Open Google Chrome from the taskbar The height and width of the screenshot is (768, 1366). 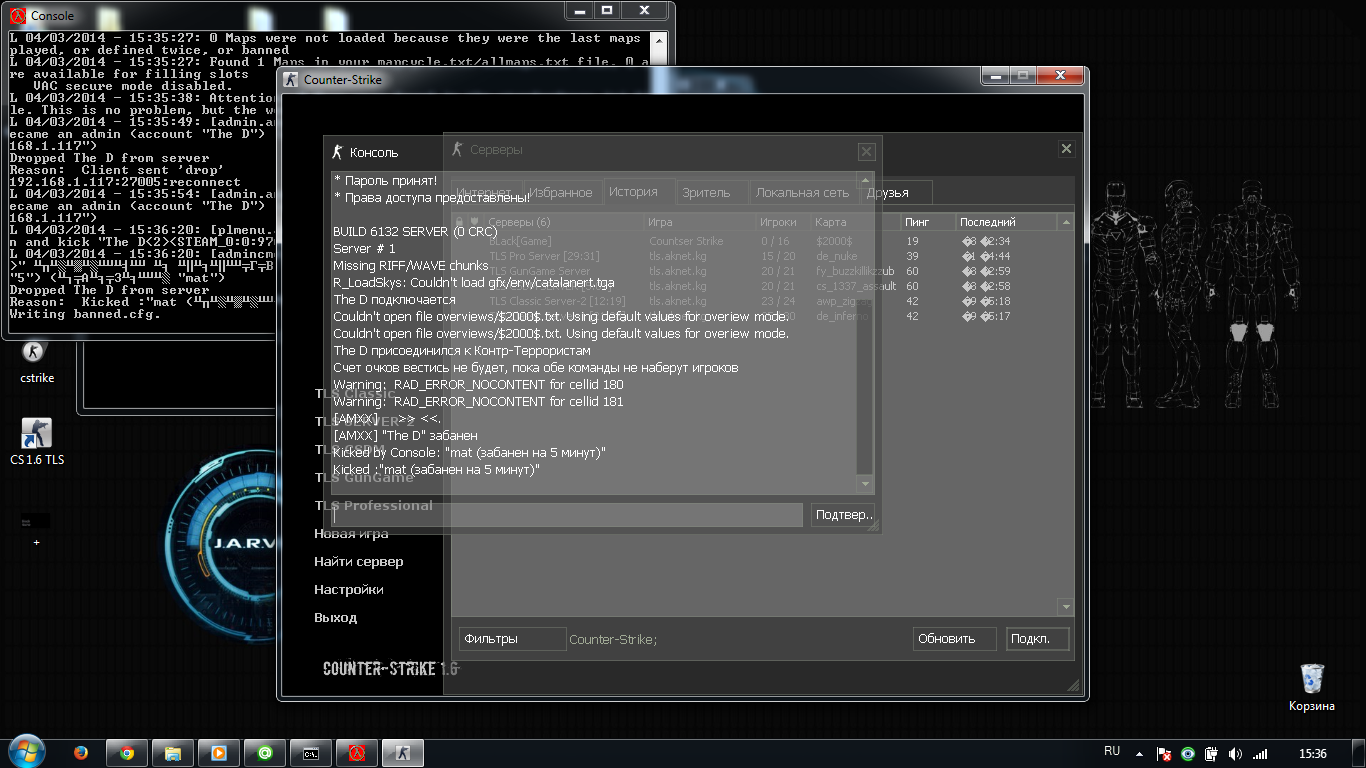tap(127, 753)
